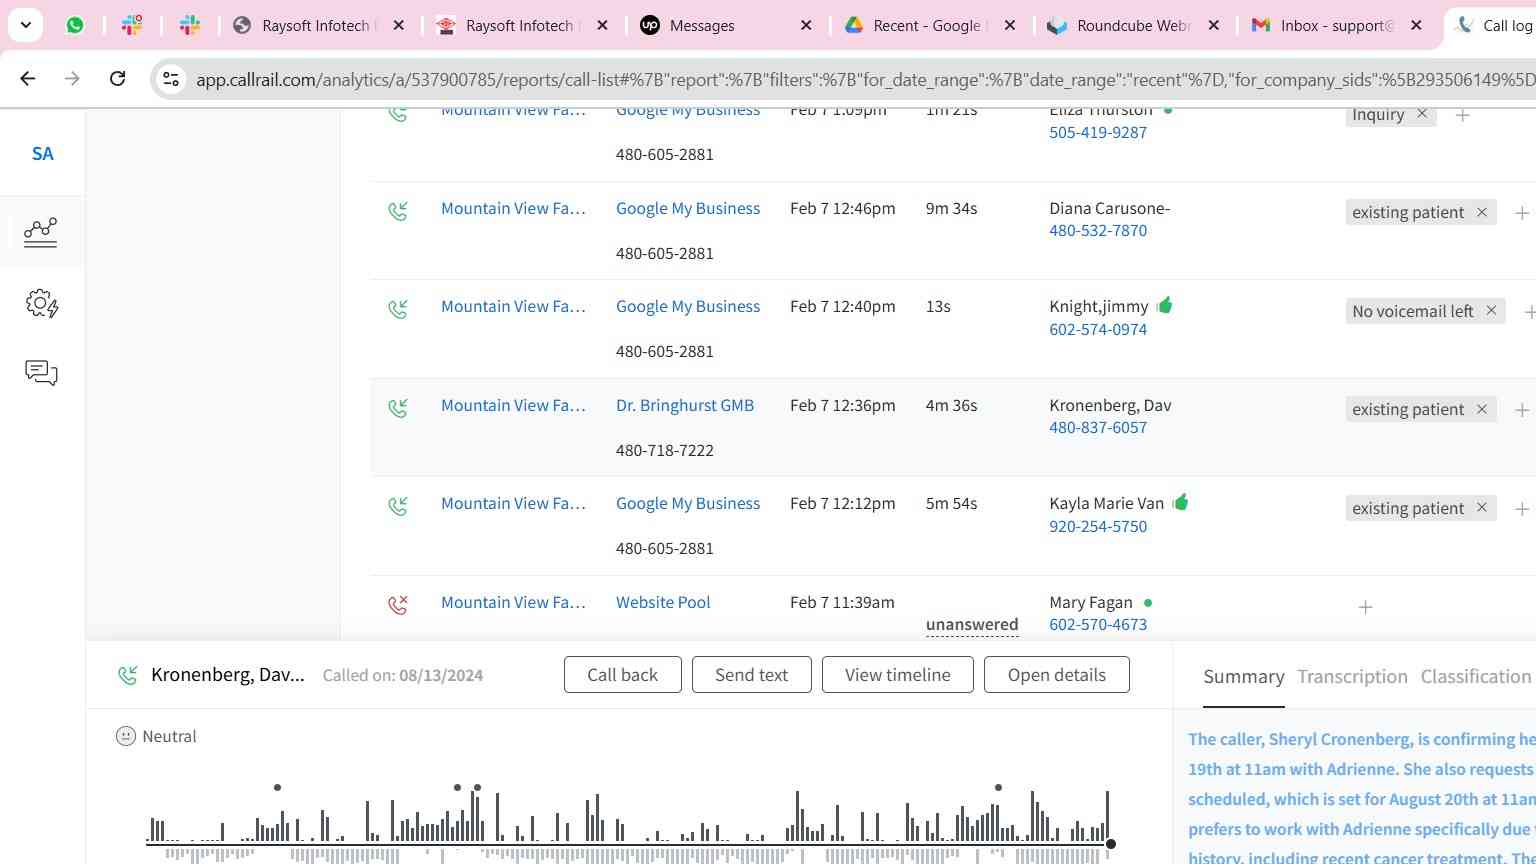Add a tag to Eliza Thurston call
1536x864 pixels.
1462,115
